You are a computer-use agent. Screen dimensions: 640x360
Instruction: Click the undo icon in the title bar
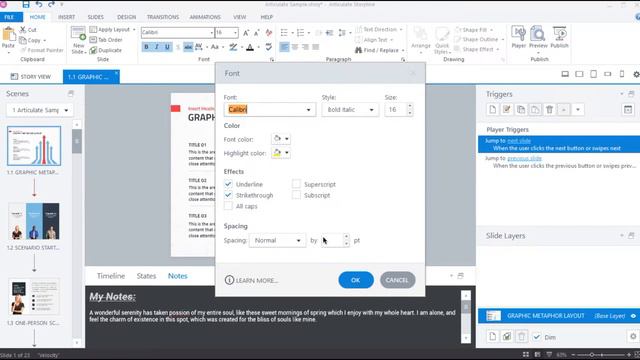pos(39,4)
